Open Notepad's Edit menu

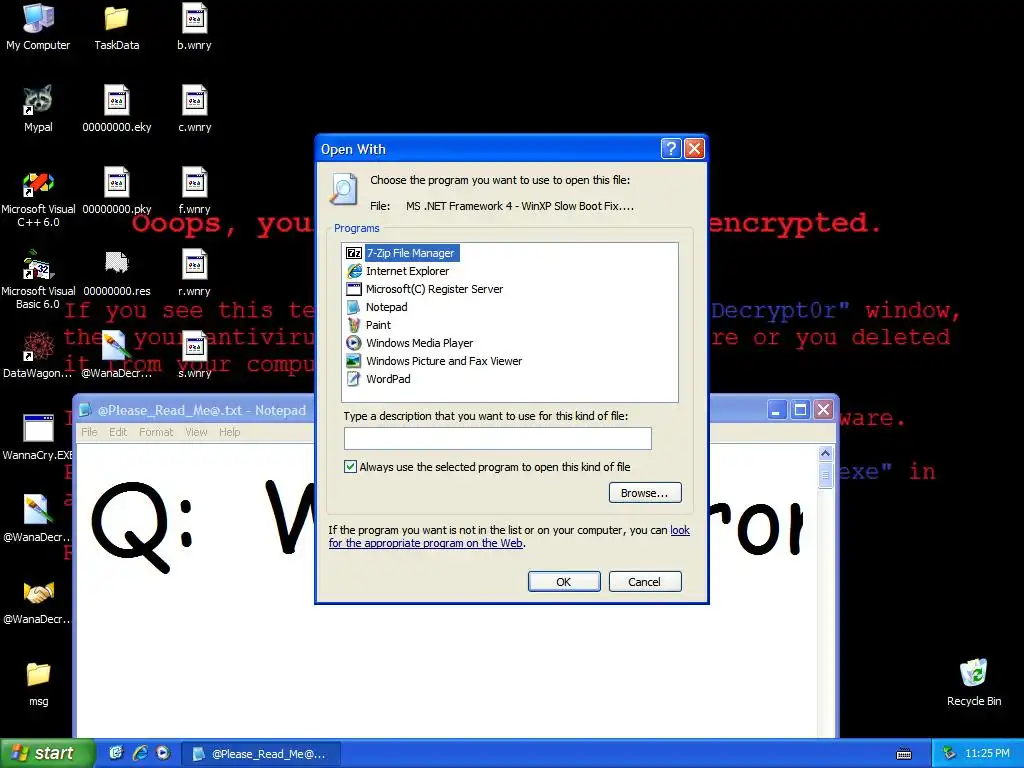(118, 432)
